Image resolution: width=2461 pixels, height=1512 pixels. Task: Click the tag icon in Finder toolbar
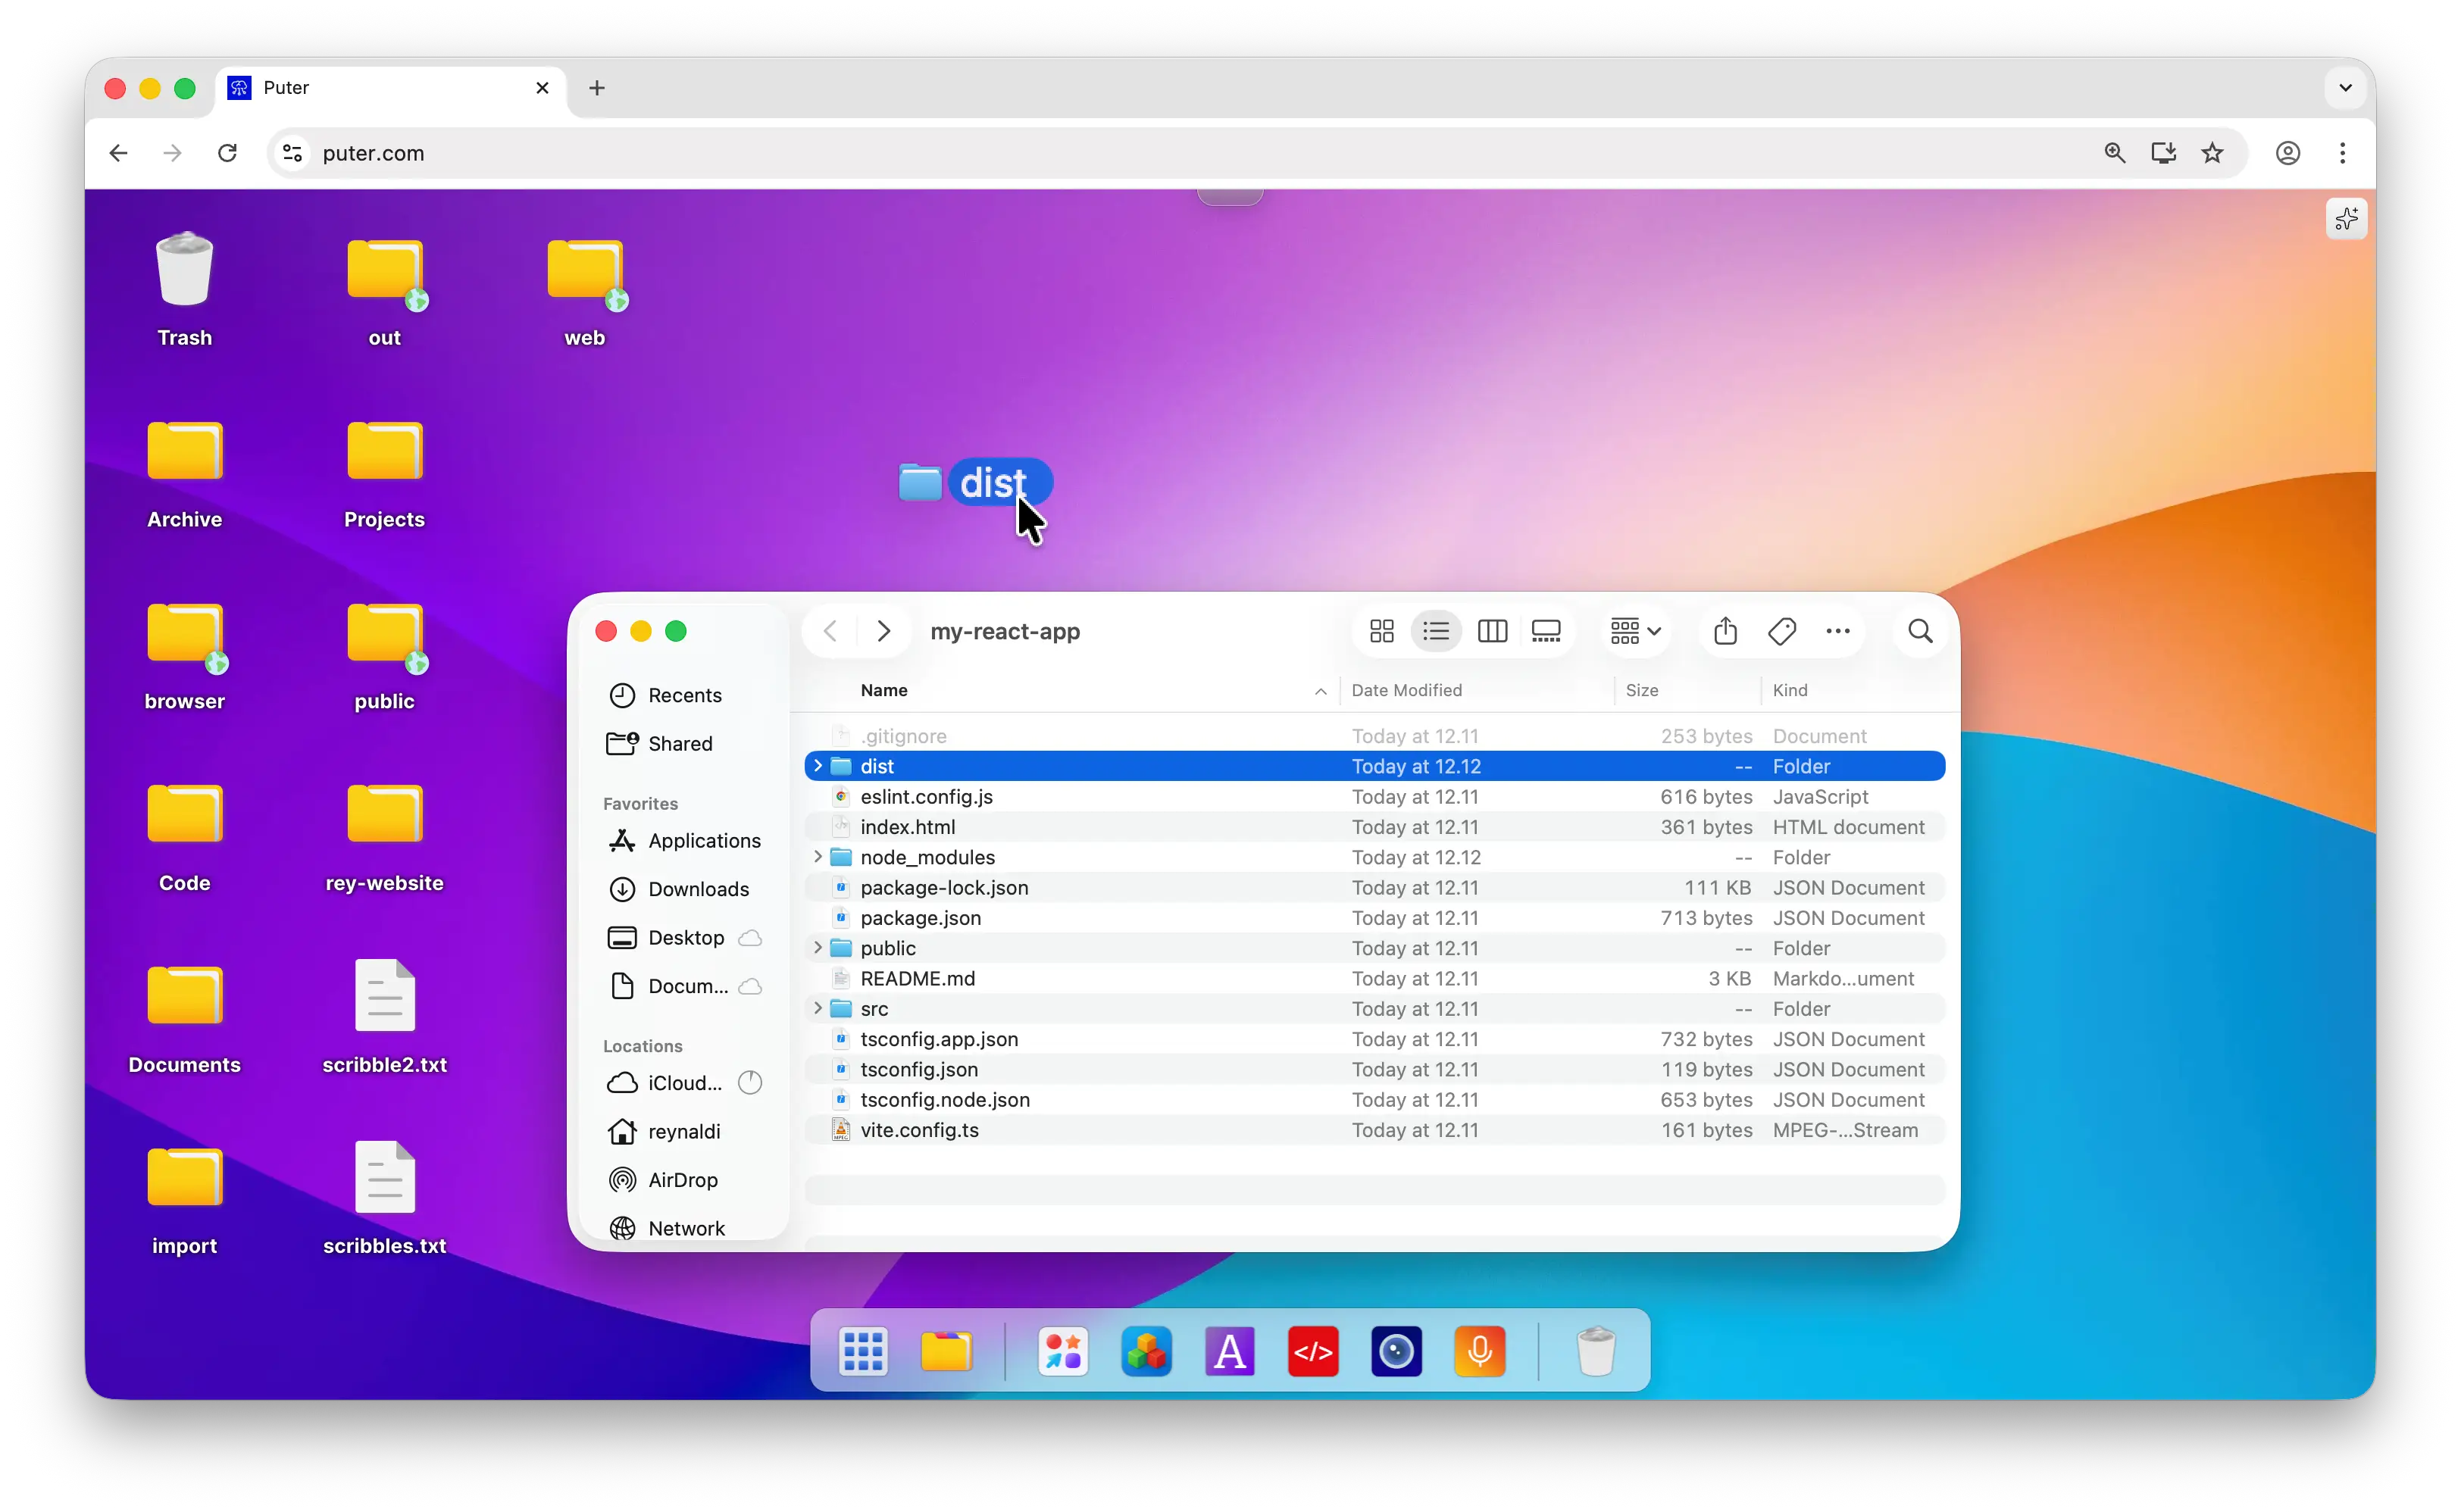[x=1781, y=631]
